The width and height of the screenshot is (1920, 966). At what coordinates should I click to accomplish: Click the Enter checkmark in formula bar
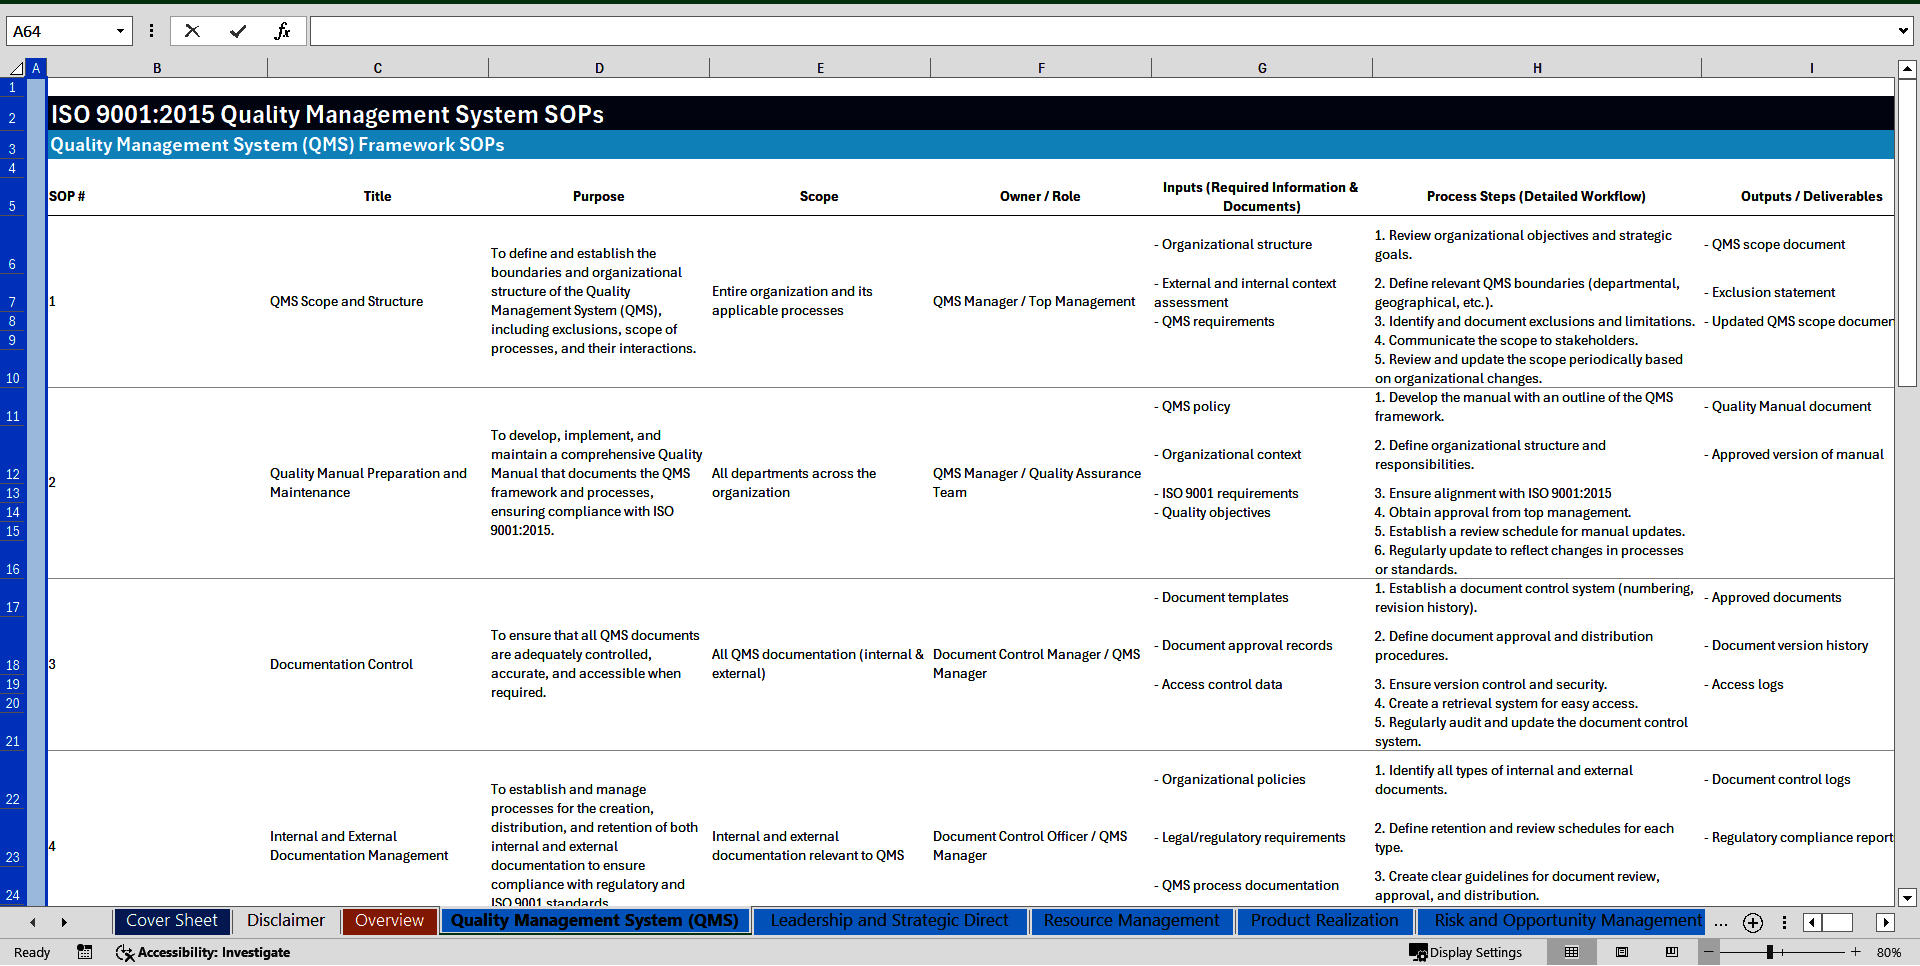point(238,31)
